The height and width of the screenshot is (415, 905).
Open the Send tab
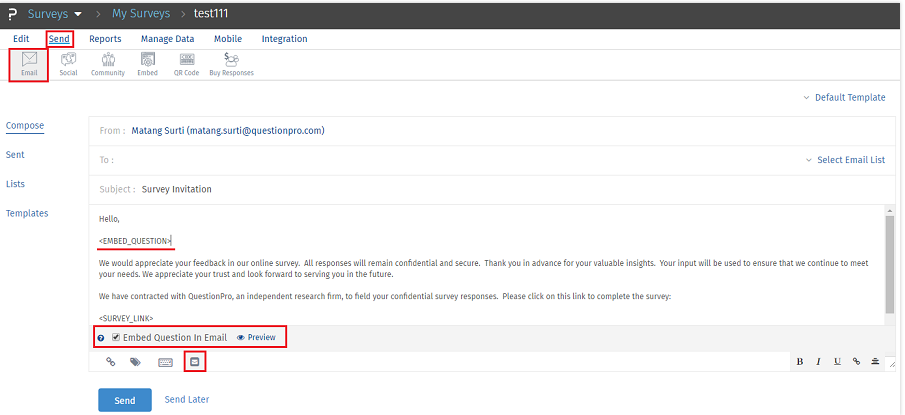[59, 39]
